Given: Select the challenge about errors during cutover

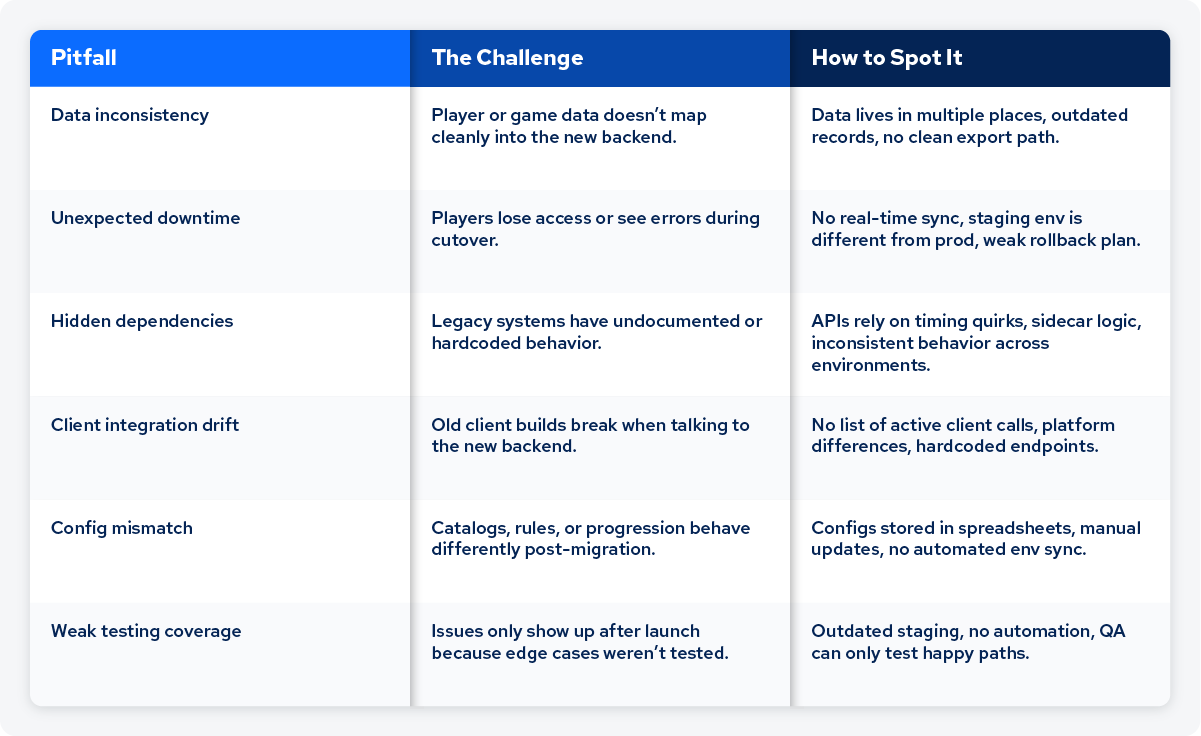Looking at the screenshot, I should point(595,229).
